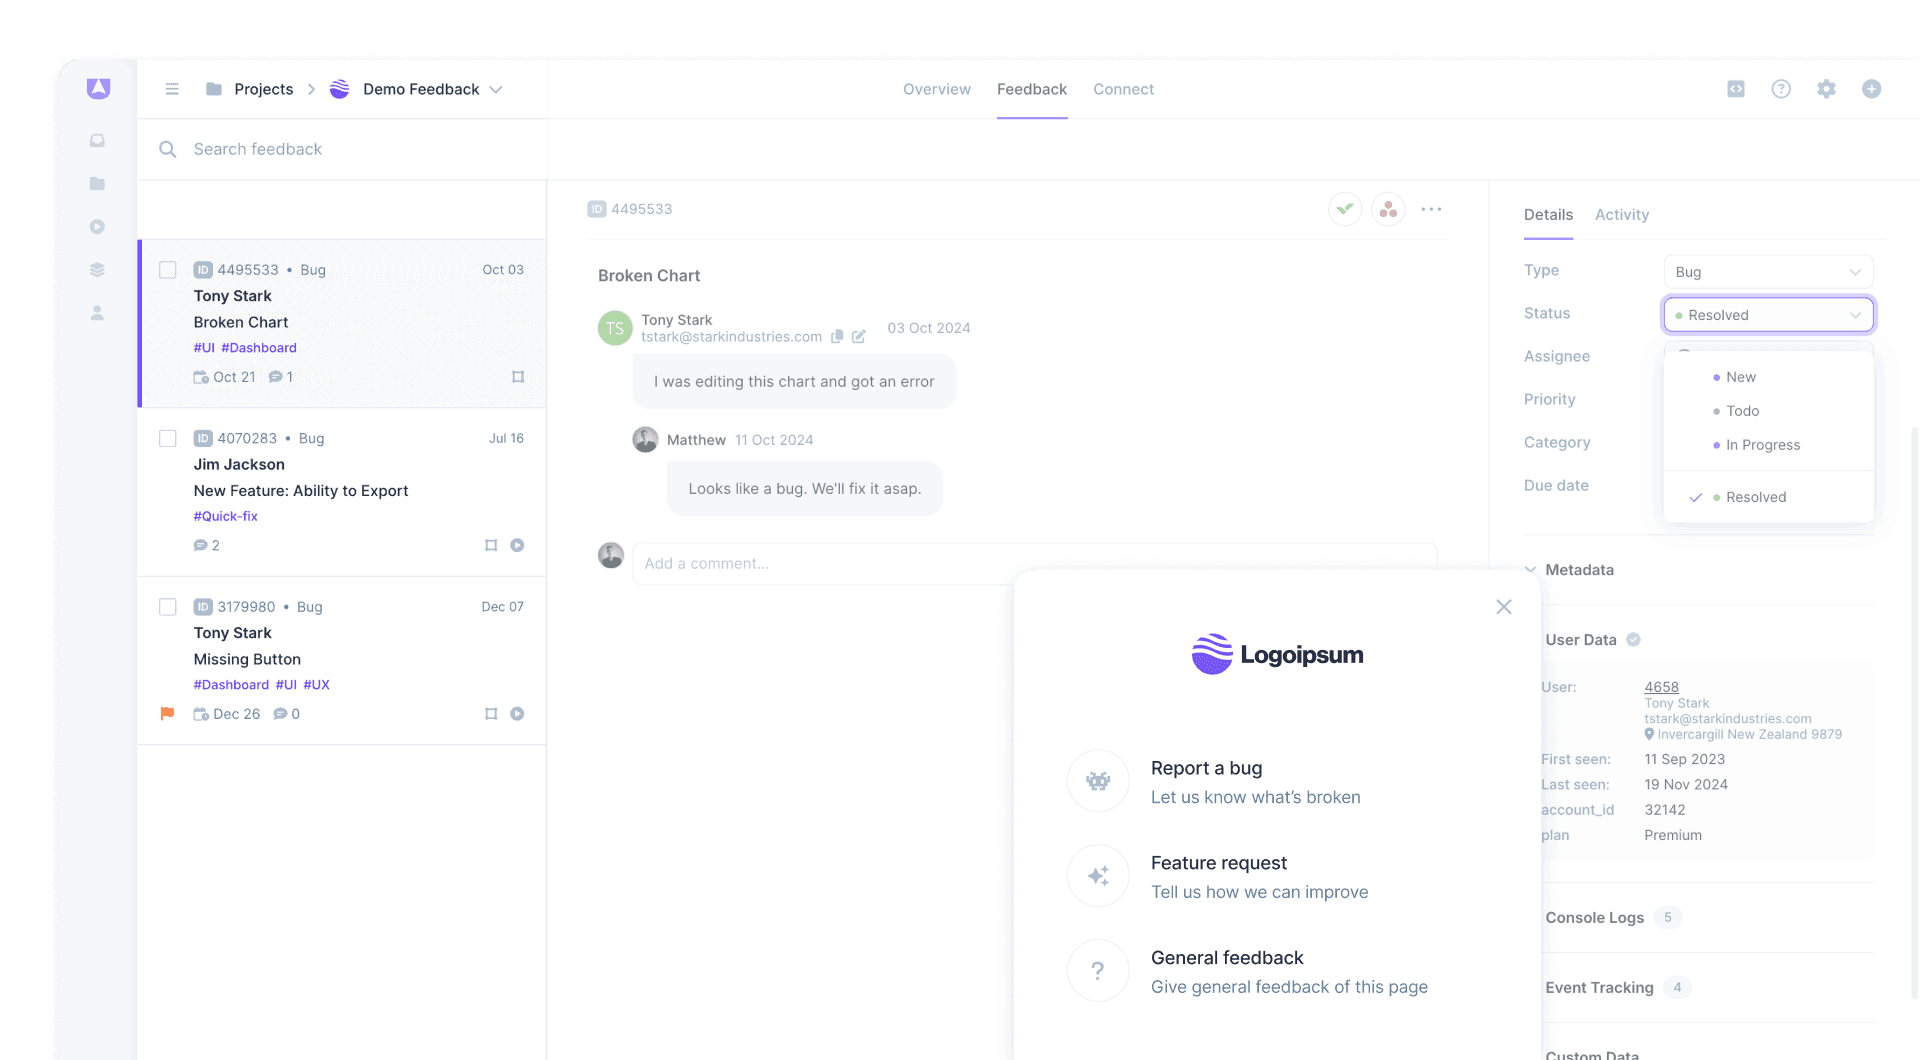The width and height of the screenshot is (1920, 1060).
Task: Select the checkbox beside Jim Jackson's feedback
Action: 168,438
